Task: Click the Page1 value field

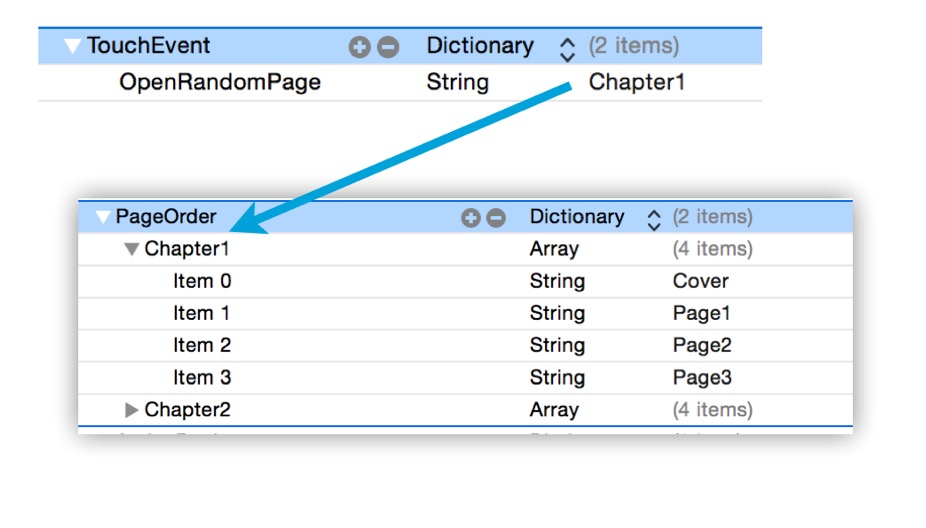Action: 702,314
